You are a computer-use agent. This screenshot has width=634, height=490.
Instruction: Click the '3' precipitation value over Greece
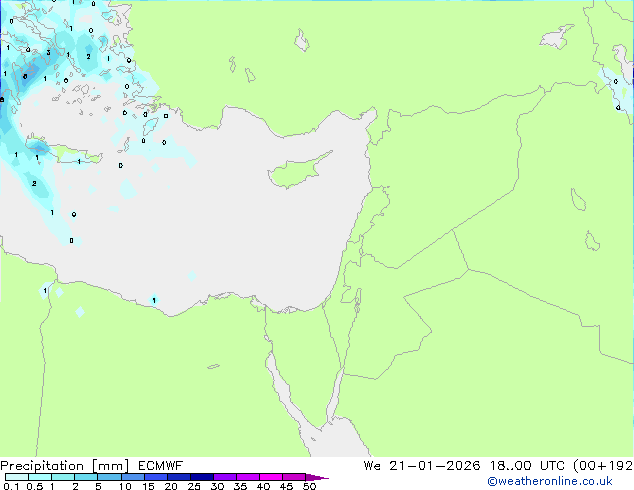coord(48,53)
